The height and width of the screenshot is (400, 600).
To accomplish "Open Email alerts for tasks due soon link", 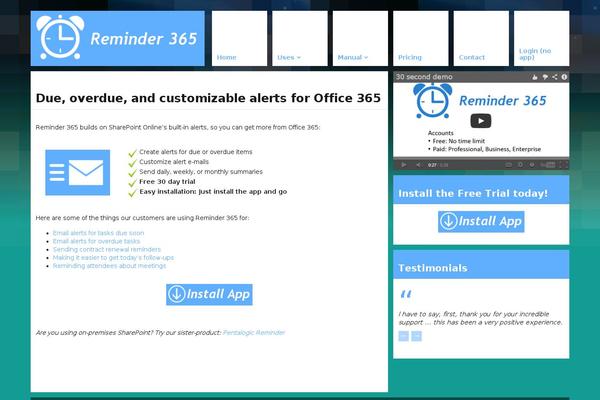I will click(98, 233).
